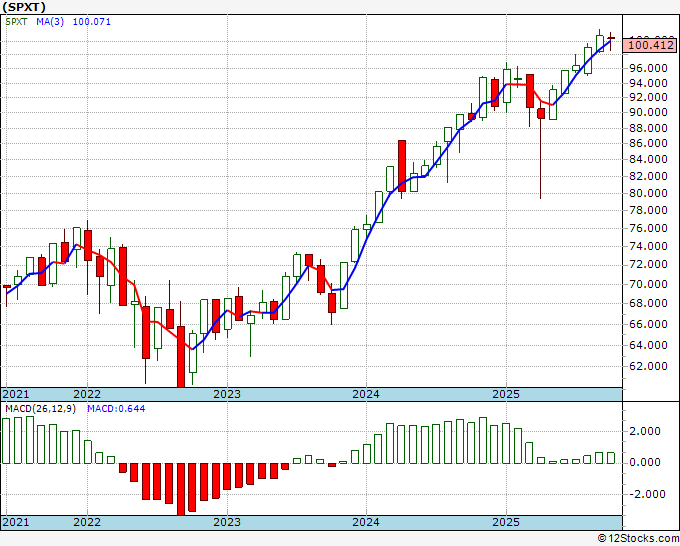Click 2022 on the price chart time axis
The width and height of the screenshot is (680, 546).
[x=87, y=394]
